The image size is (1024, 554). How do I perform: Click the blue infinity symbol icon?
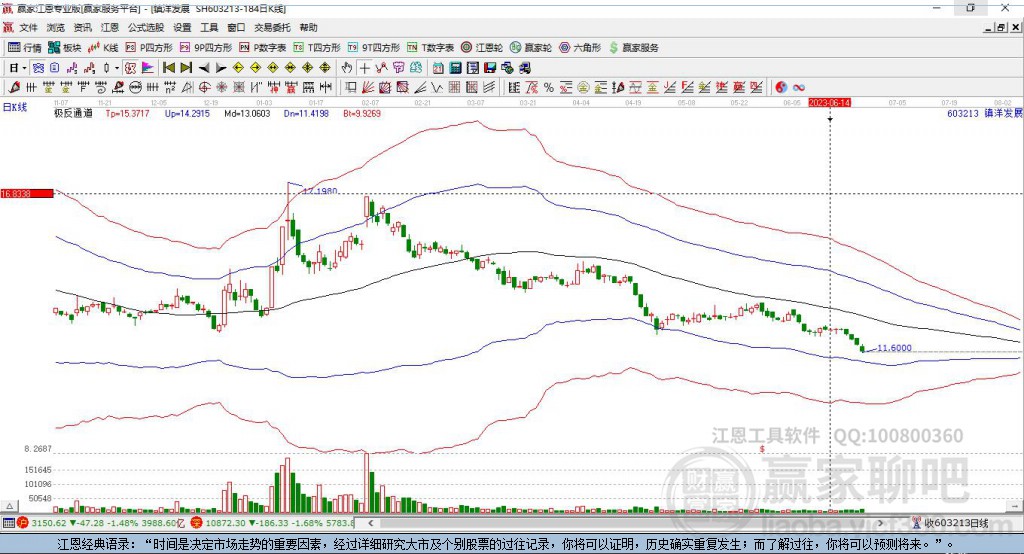[798, 88]
